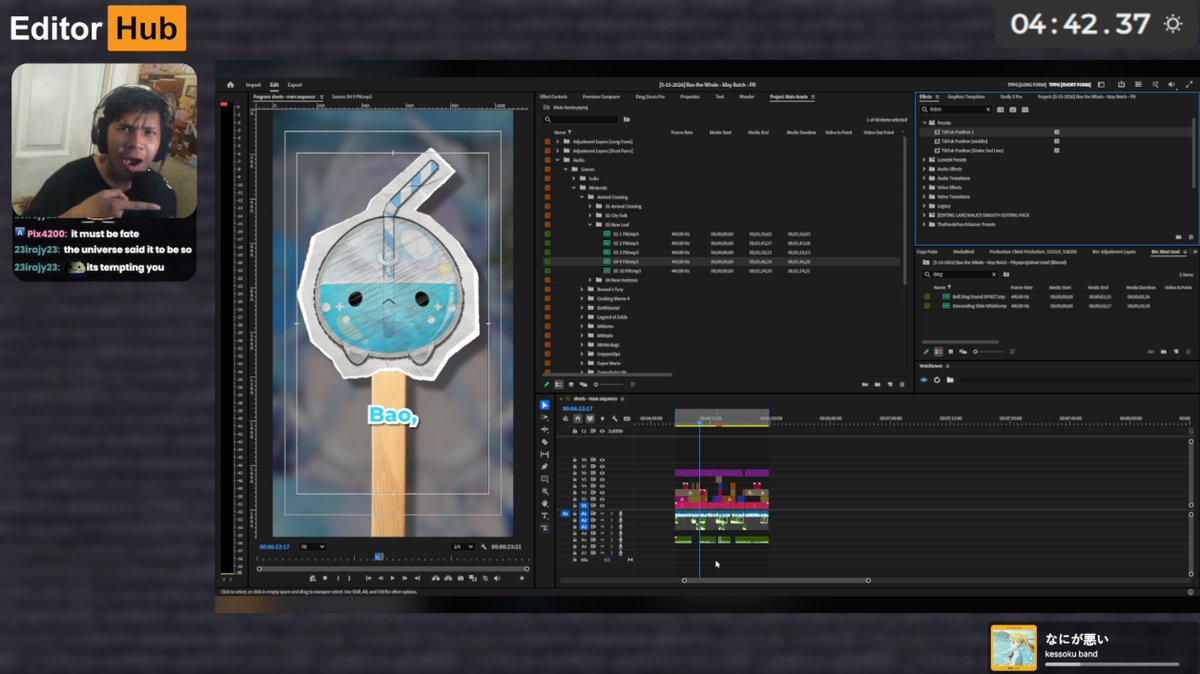The image size is (1200, 674).
Task: Select the Hand tool
Action: [545, 504]
